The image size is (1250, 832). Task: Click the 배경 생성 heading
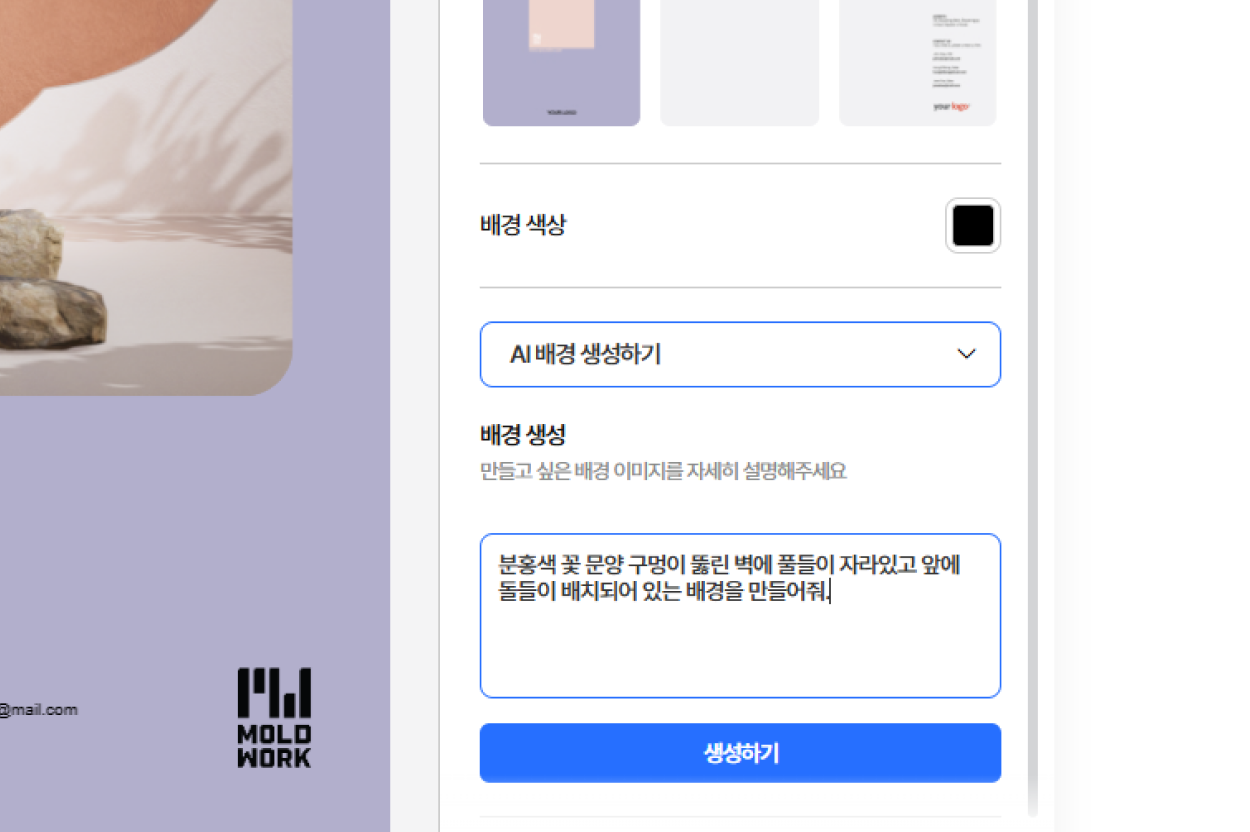click(523, 435)
